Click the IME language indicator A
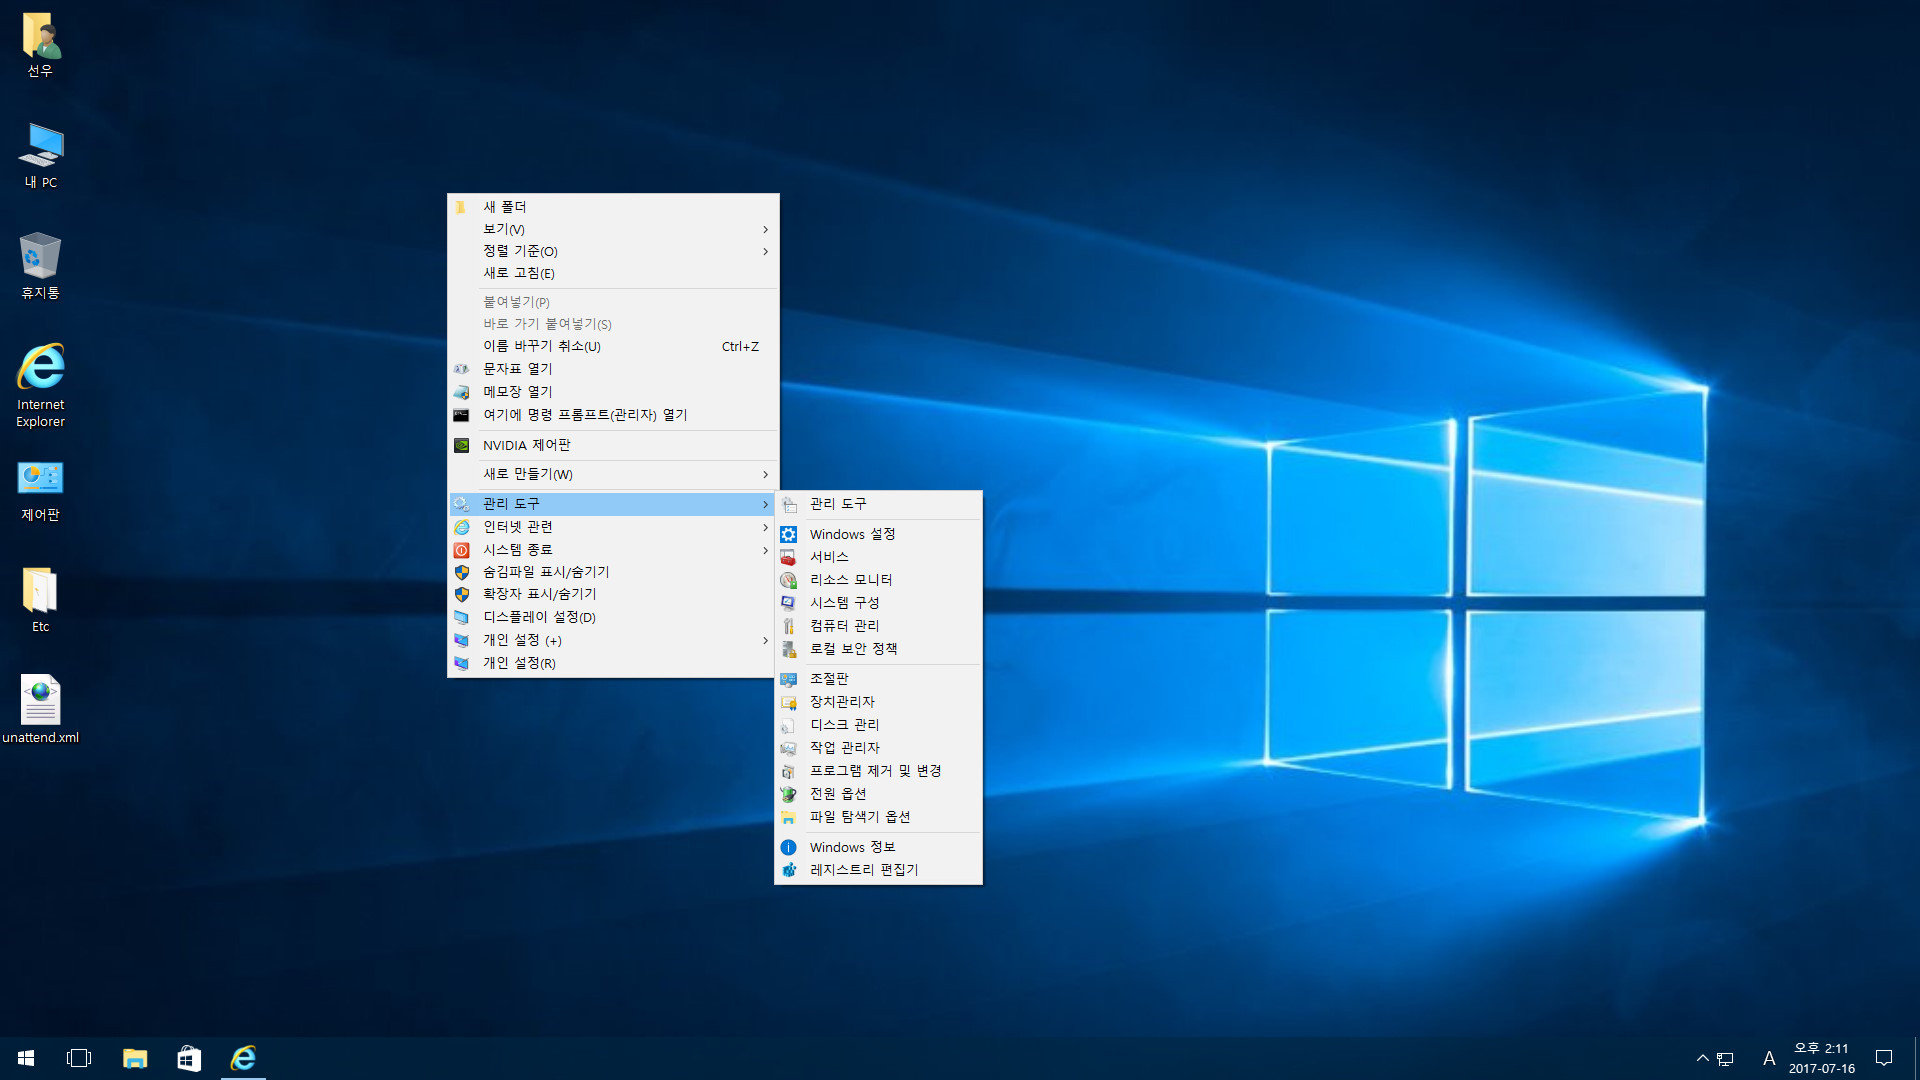Image resolution: width=1920 pixels, height=1080 pixels. (1769, 1058)
